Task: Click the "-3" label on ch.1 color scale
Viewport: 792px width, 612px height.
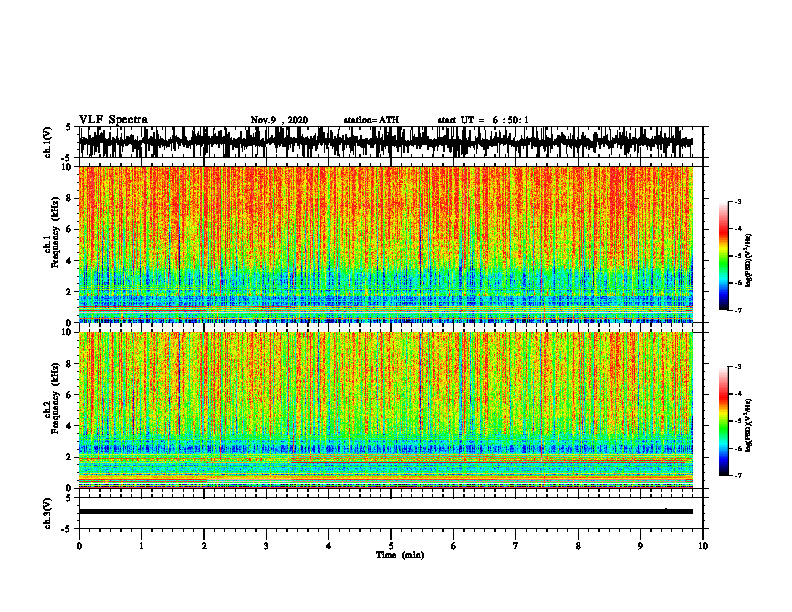Action: click(738, 201)
